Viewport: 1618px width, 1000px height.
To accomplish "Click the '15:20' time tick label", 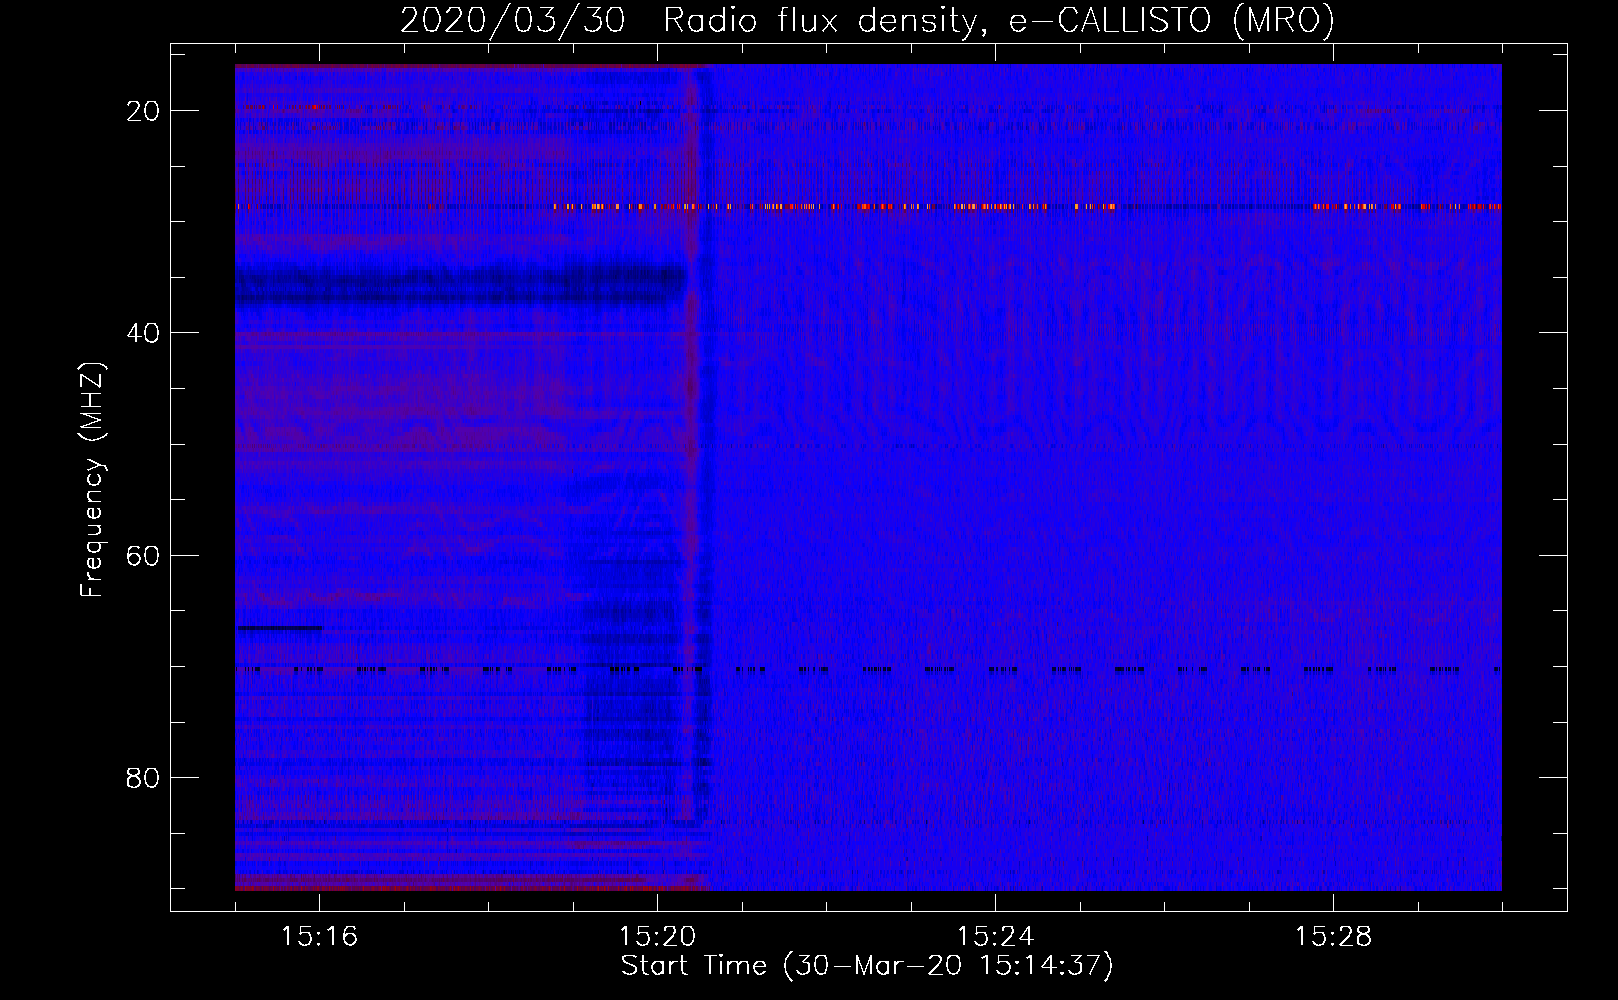I will pos(657,937).
